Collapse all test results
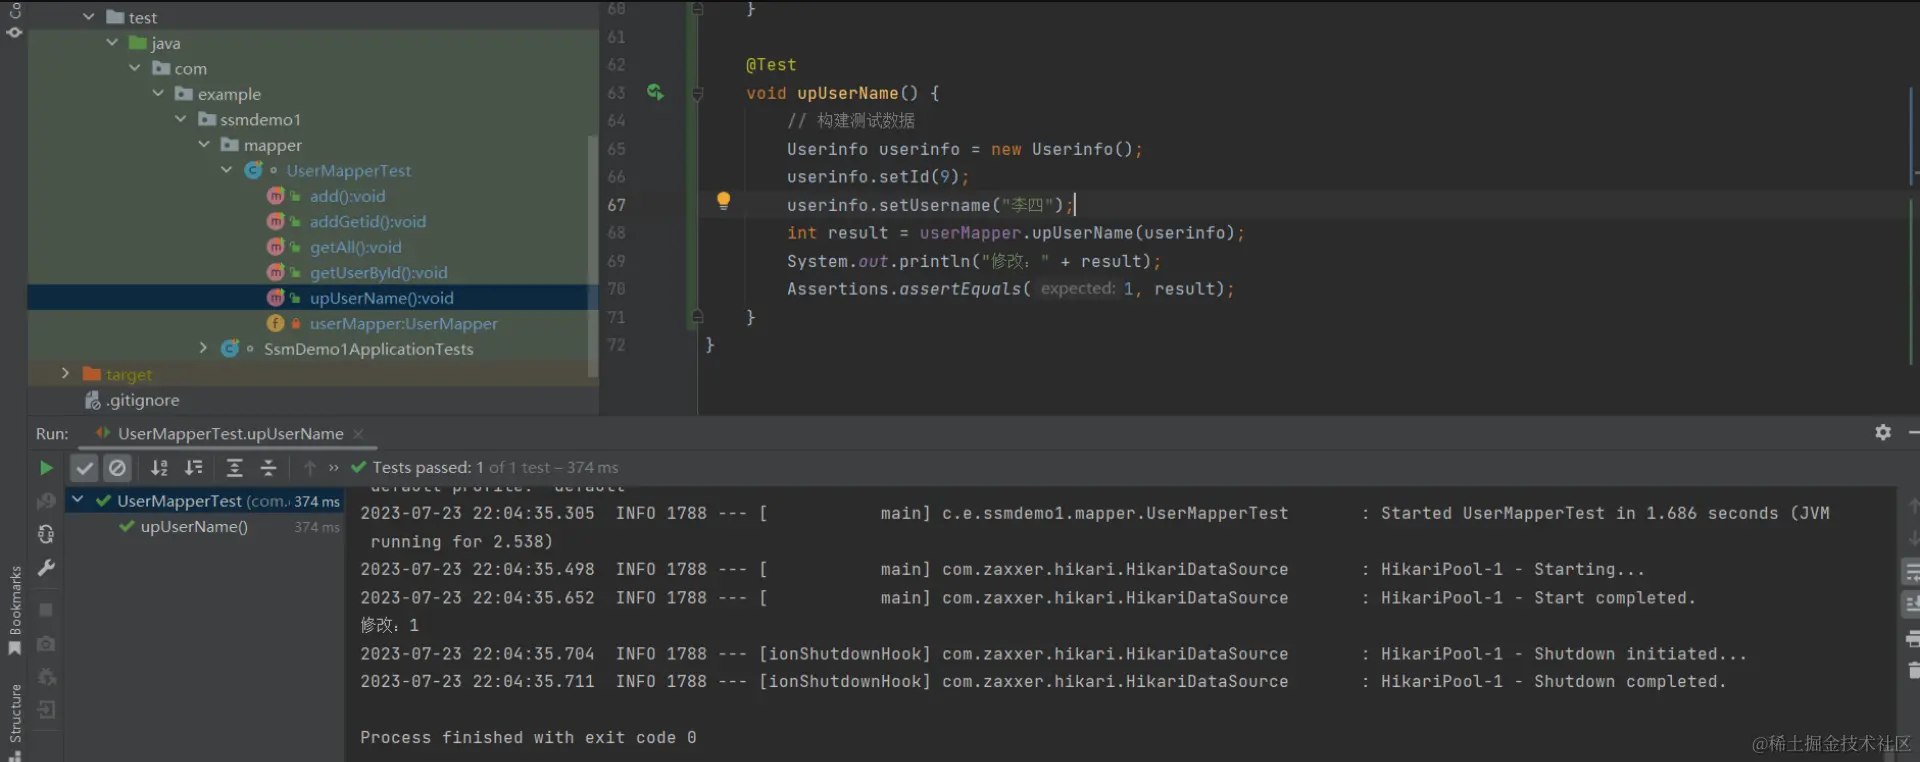This screenshot has height=762, width=1920. coord(268,468)
